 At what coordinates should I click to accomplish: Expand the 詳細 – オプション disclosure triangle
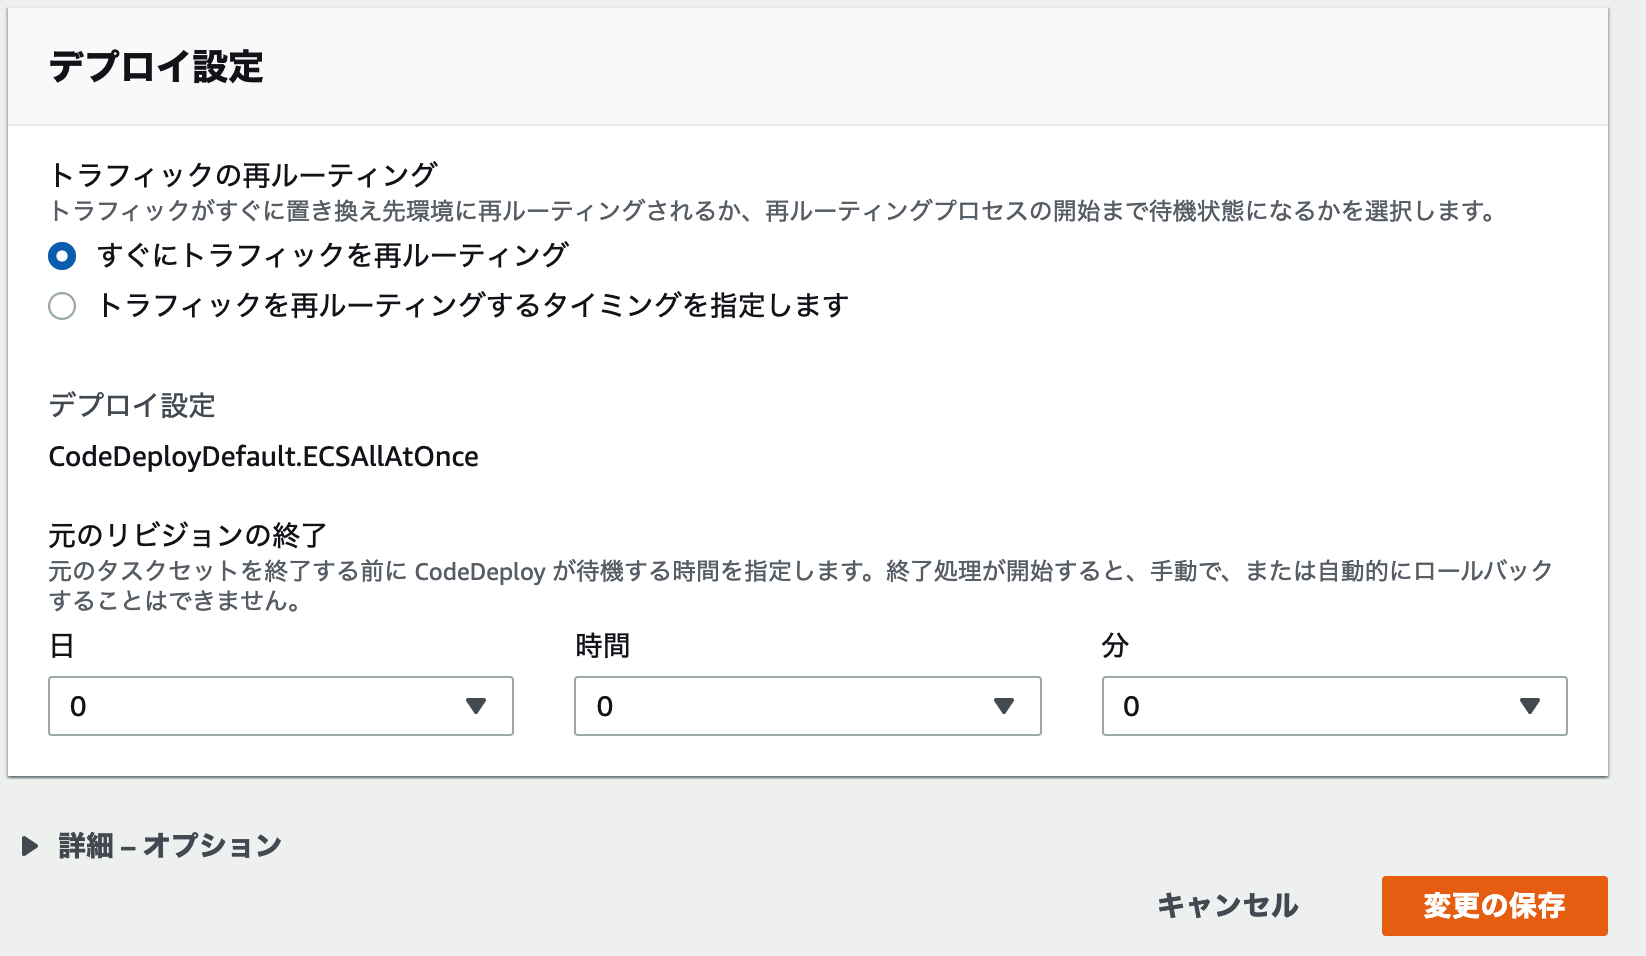(30, 846)
